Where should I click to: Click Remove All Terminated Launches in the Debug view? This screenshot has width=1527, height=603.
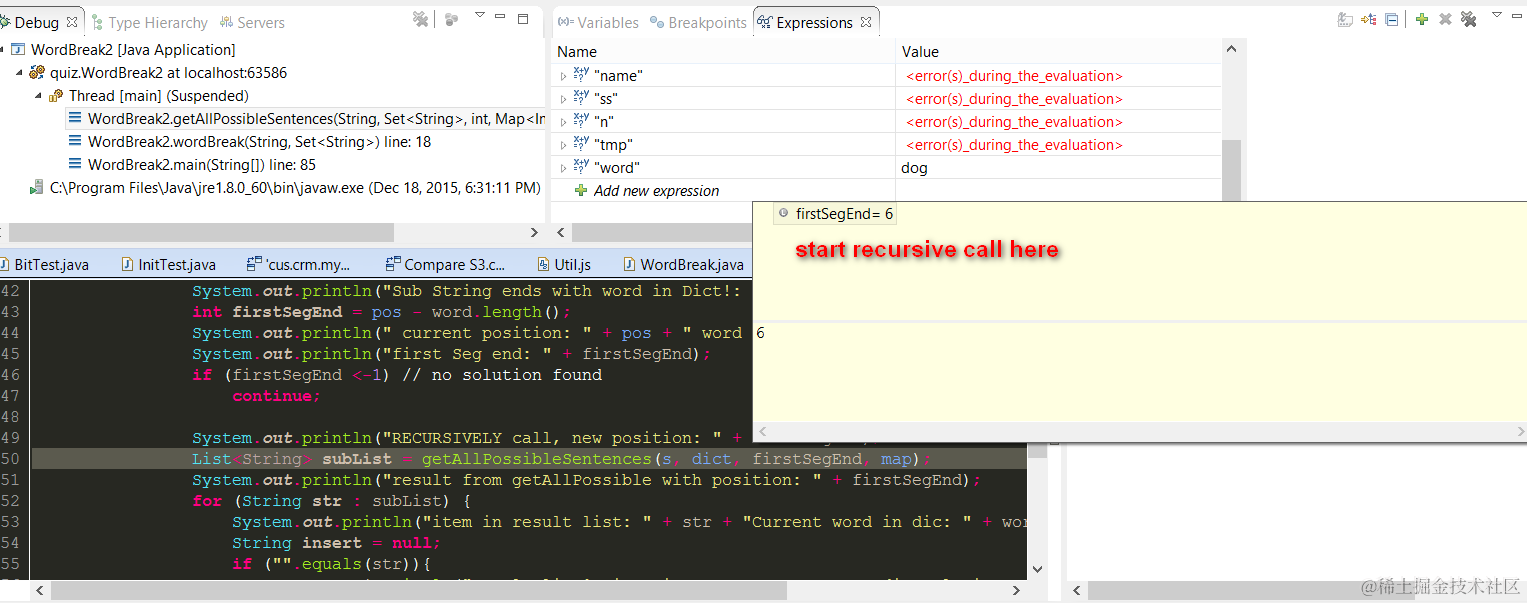click(421, 19)
